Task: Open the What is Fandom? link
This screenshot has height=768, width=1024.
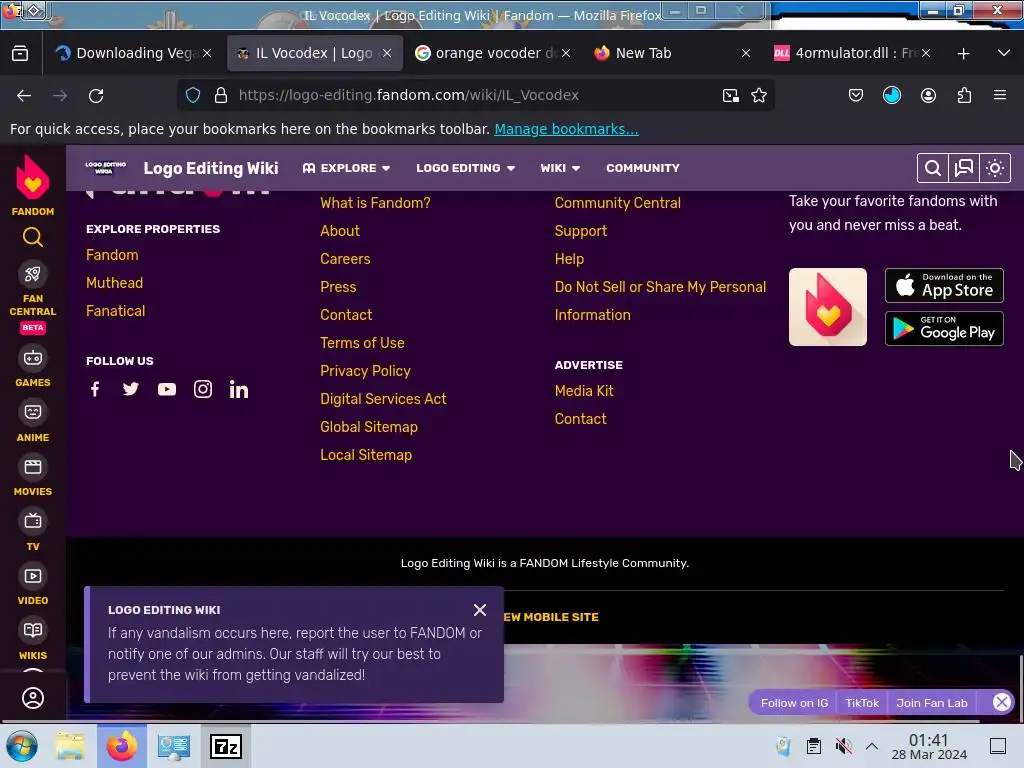Action: tap(375, 203)
